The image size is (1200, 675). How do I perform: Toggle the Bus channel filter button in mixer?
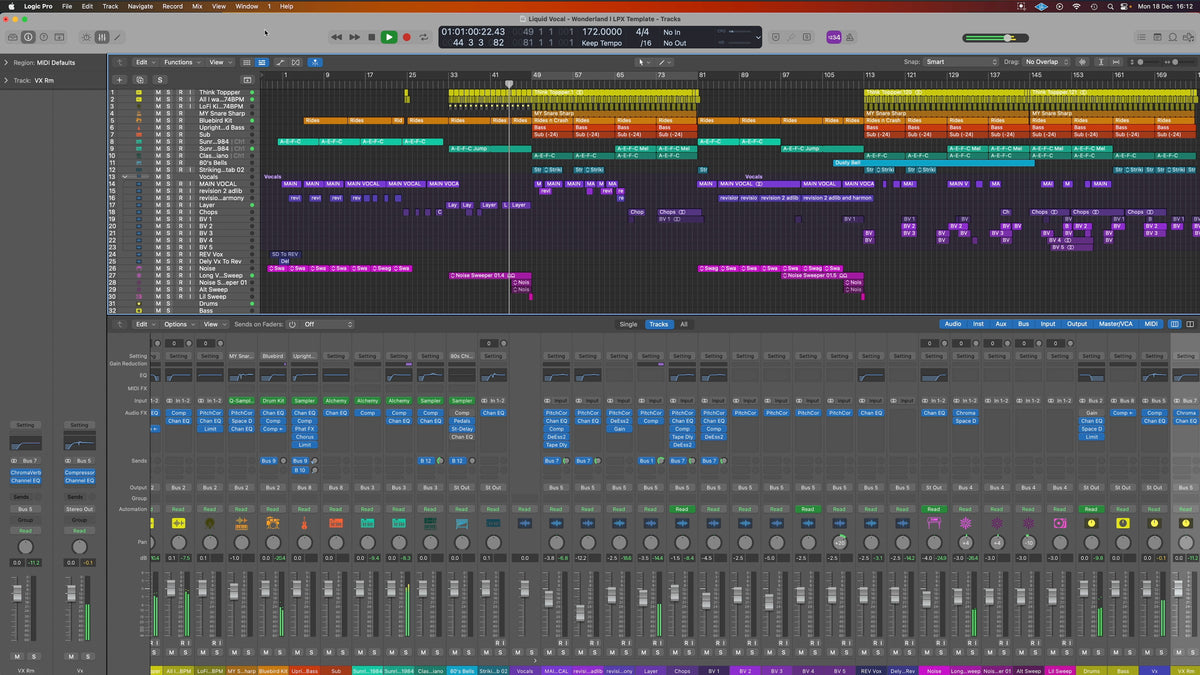click(x=1023, y=324)
